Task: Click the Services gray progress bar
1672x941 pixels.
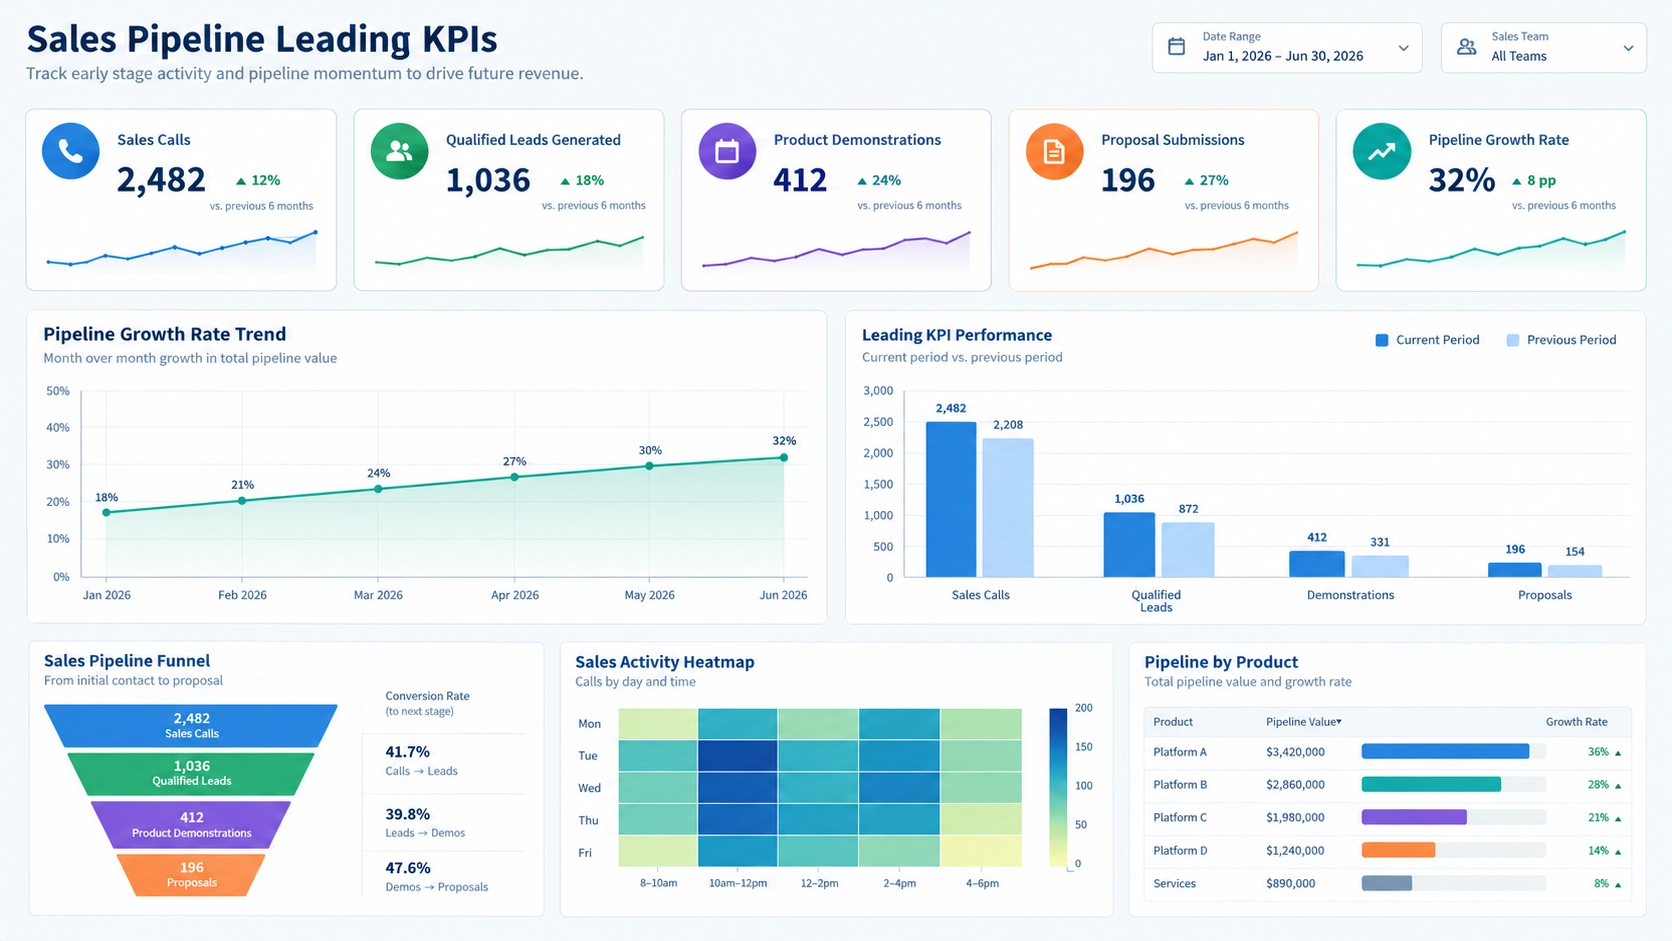Action: (1386, 884)
